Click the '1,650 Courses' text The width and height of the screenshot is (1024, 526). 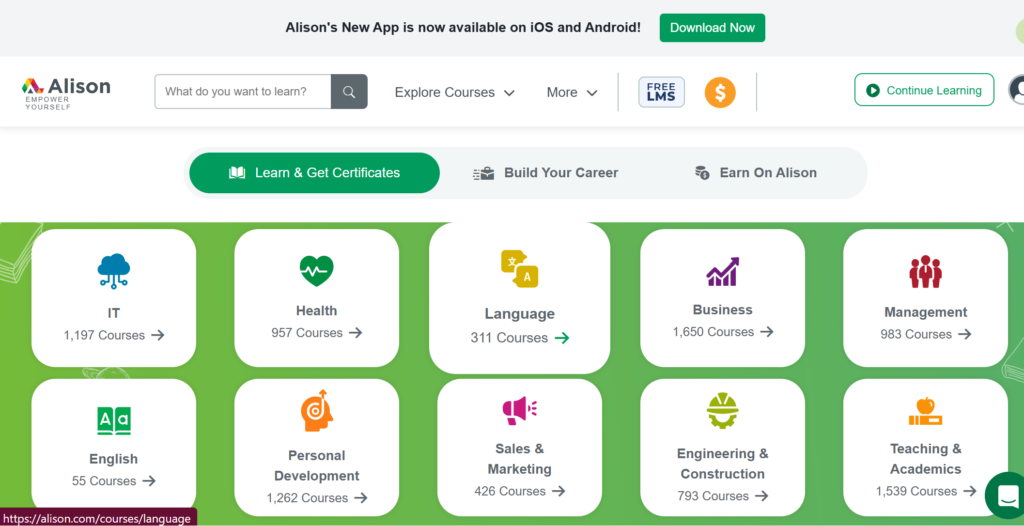tap(713, 332)
